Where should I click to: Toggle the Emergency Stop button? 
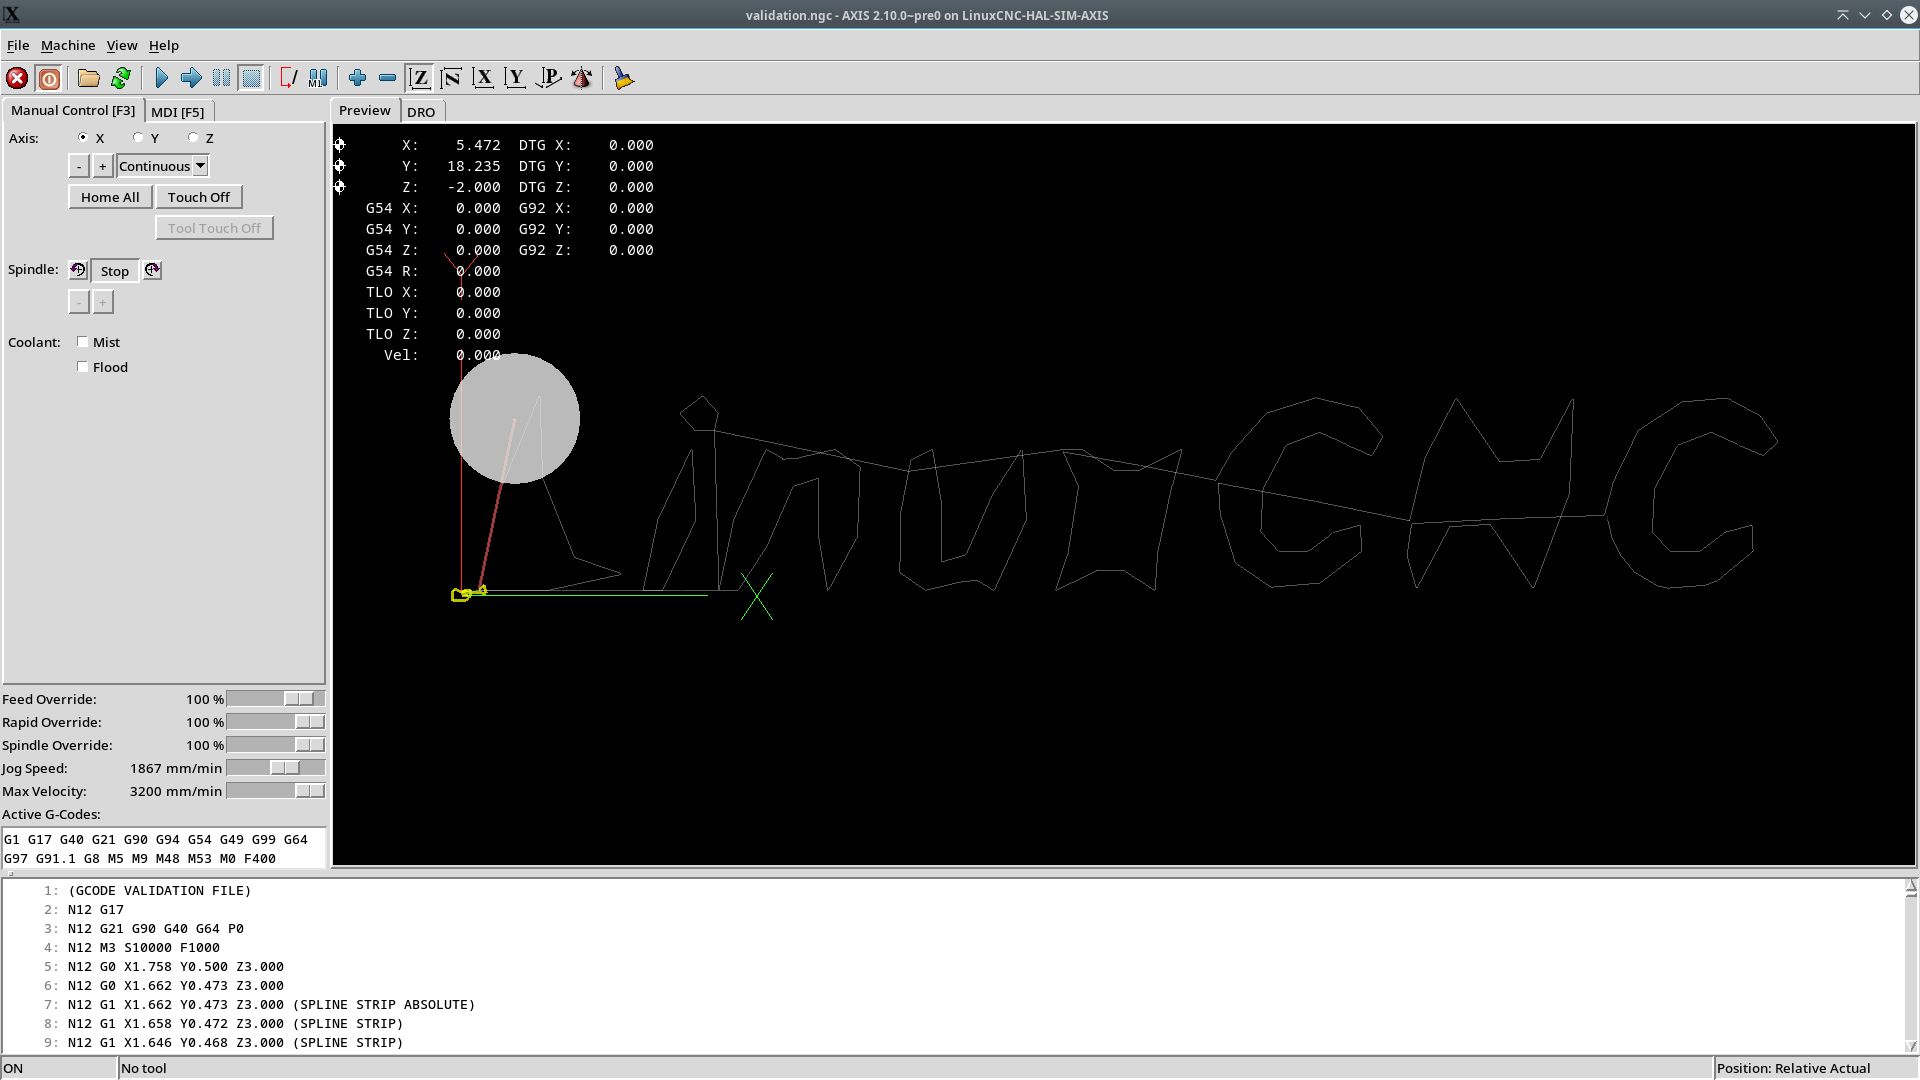tap(17, 78)
